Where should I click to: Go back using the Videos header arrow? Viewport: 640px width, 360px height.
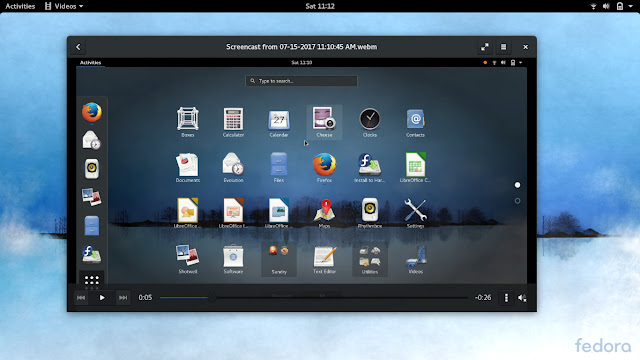click(78, 47)
